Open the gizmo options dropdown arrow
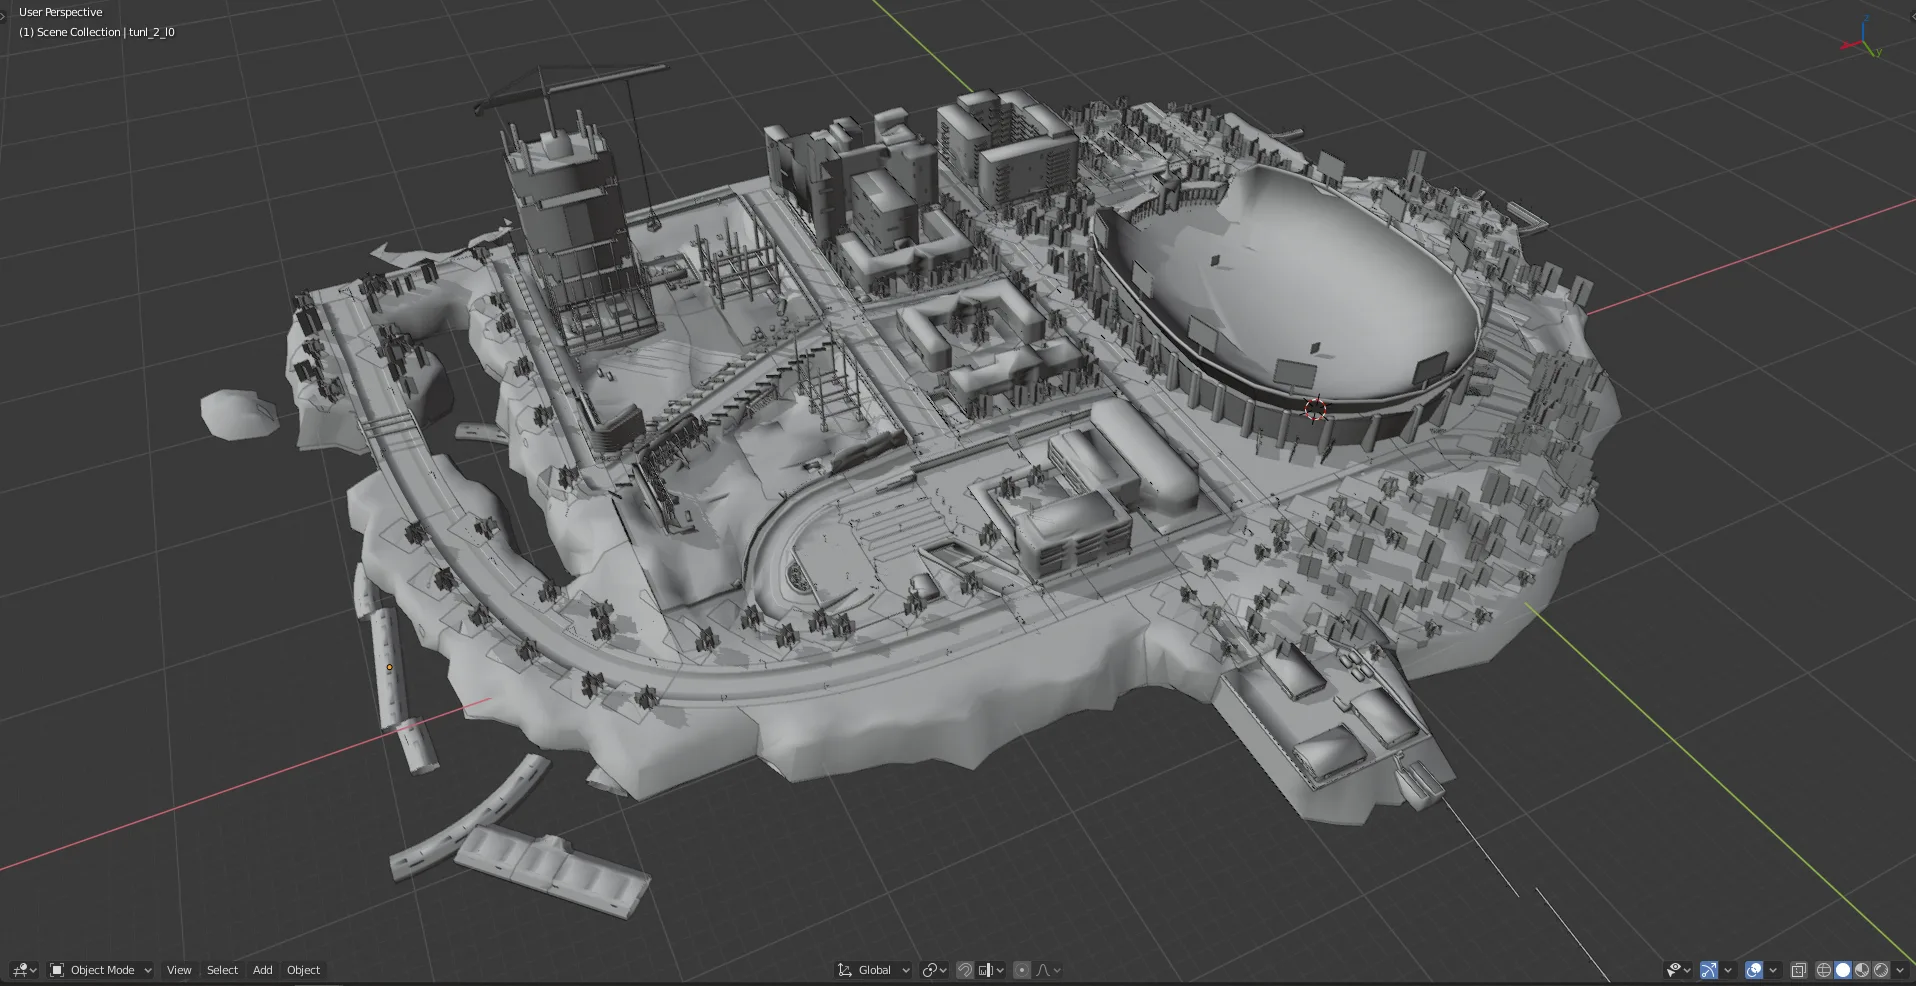The height and width of the screenshot is (986, 1916). 1728,970
